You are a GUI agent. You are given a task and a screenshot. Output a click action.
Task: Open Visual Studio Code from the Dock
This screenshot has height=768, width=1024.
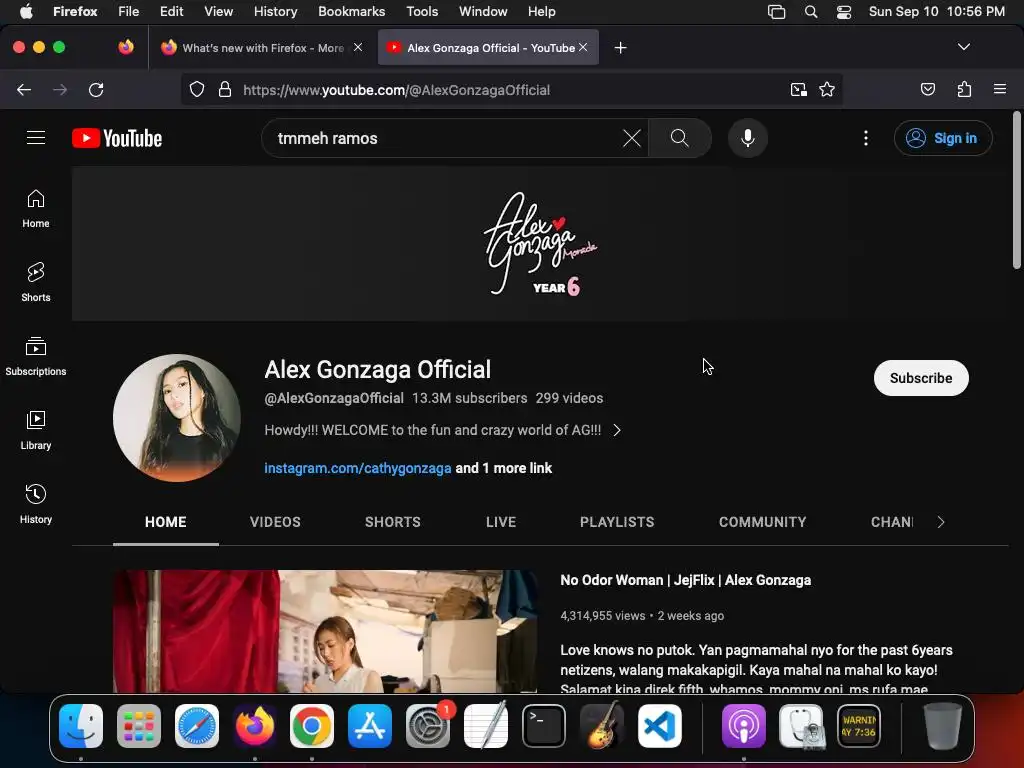[x=660, y=726]
